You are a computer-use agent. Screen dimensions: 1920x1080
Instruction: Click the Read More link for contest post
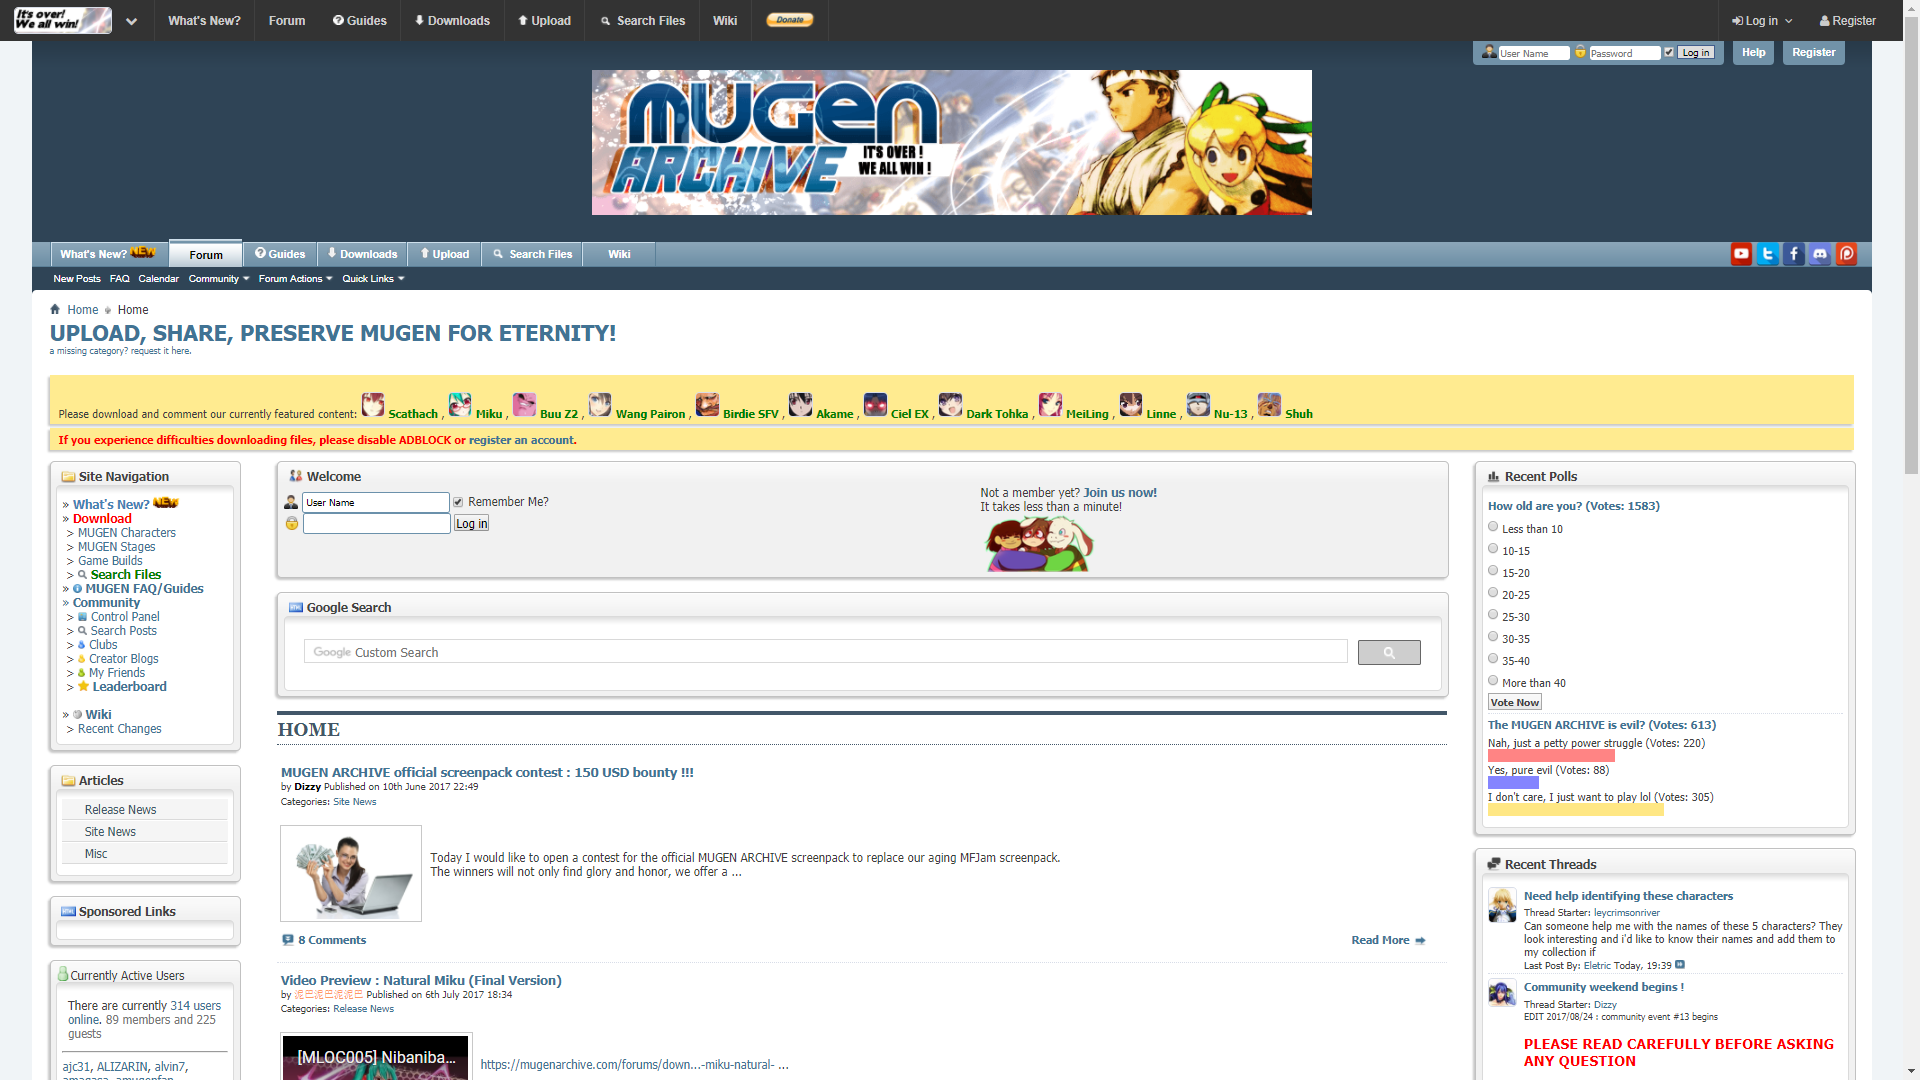click(x=1381, y=939)
